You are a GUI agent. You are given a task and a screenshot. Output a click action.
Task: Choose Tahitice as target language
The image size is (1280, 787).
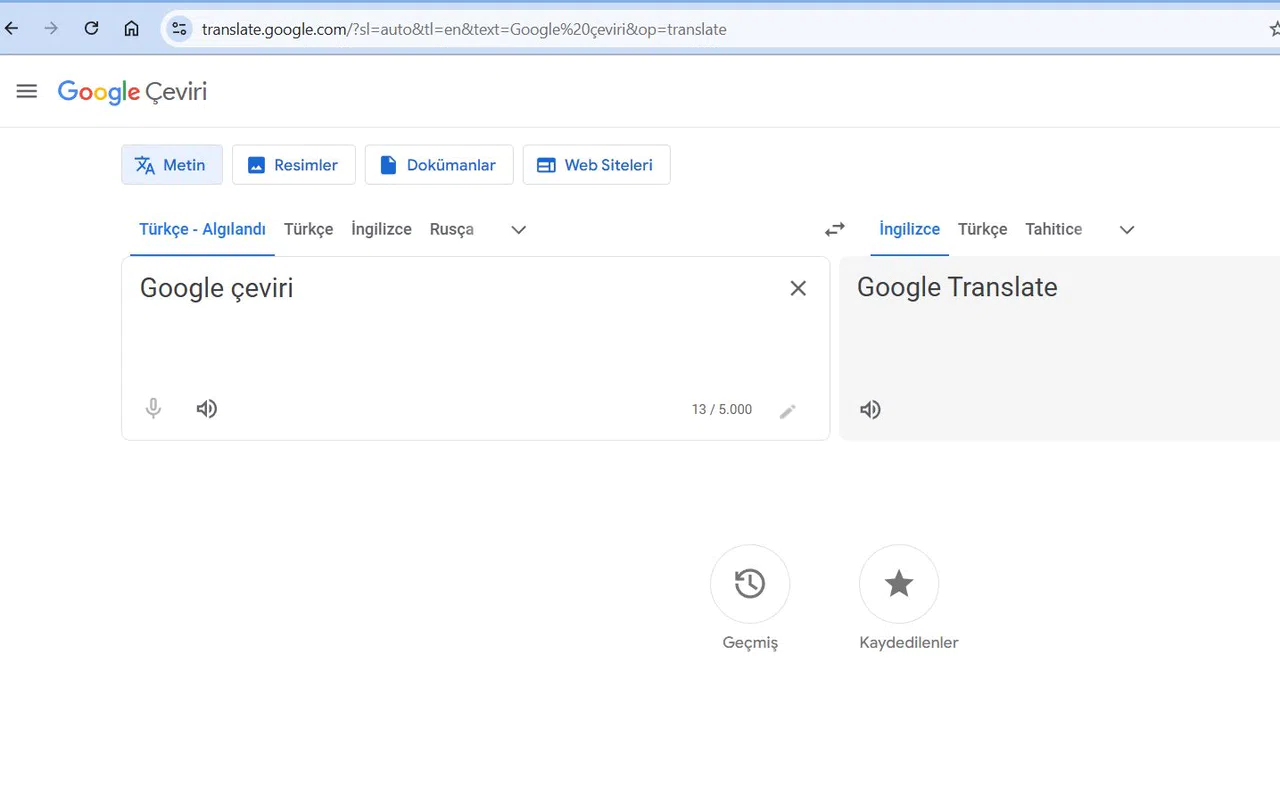(1054, 229)
